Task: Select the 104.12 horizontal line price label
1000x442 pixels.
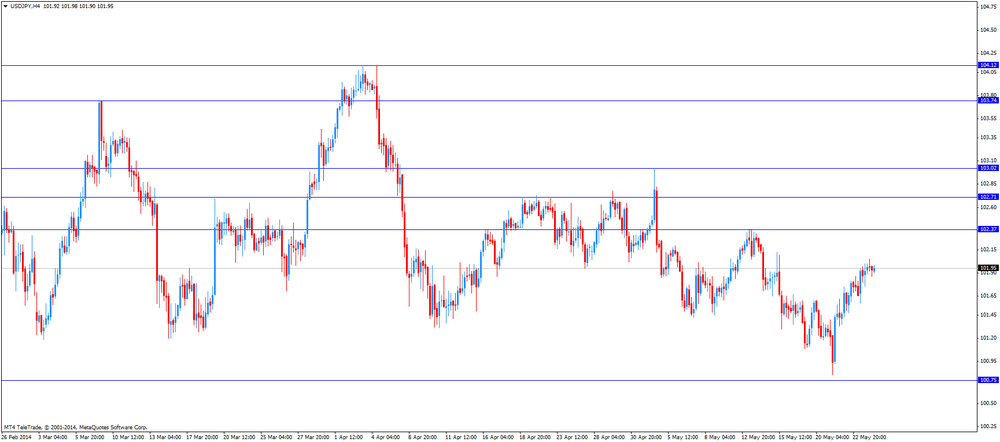Action: (x=988, y=65)
